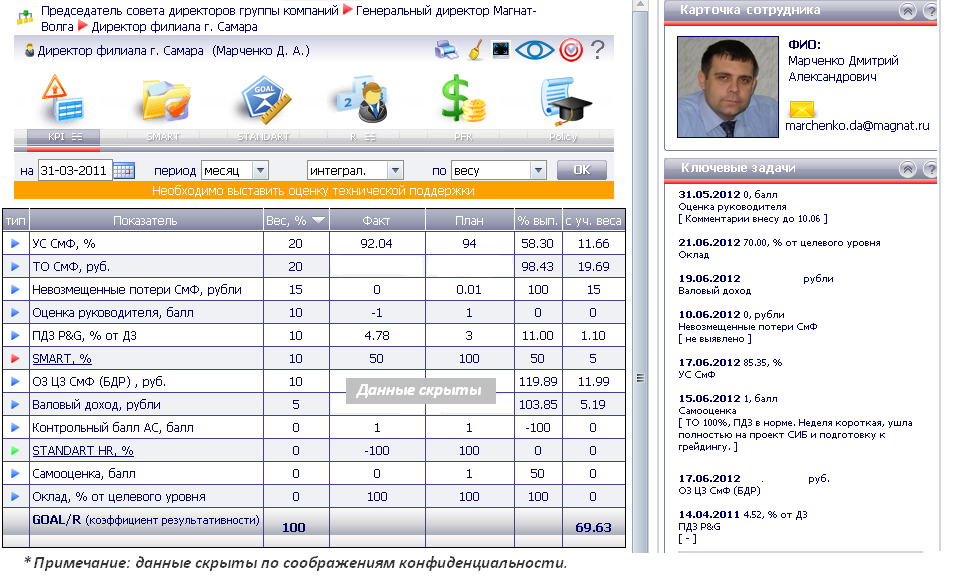
Task: Click the yellow email envelope icon
Action: click(x=801, y=109)
